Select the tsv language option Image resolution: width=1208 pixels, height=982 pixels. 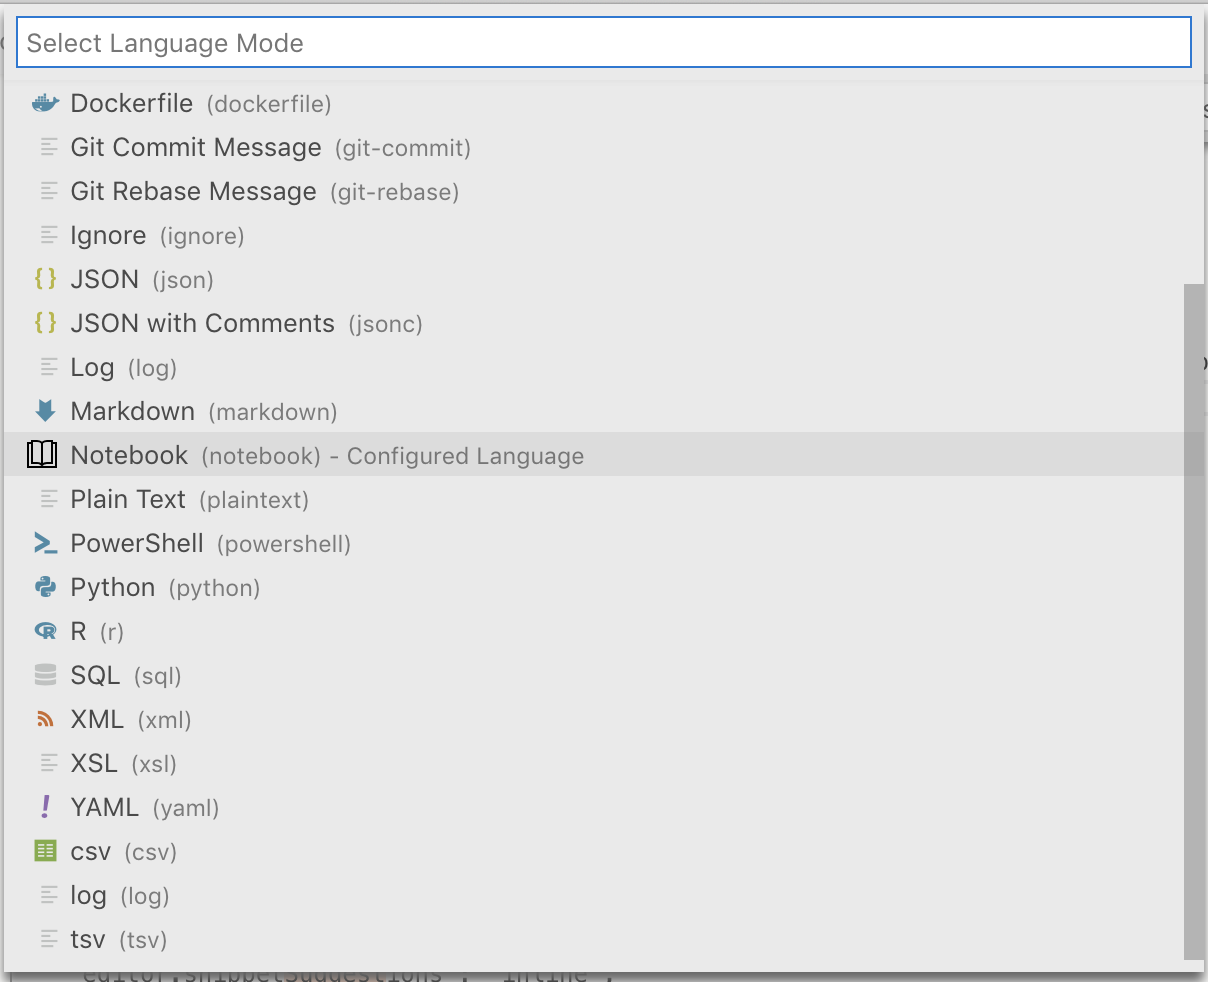click(x=87, y=938)
